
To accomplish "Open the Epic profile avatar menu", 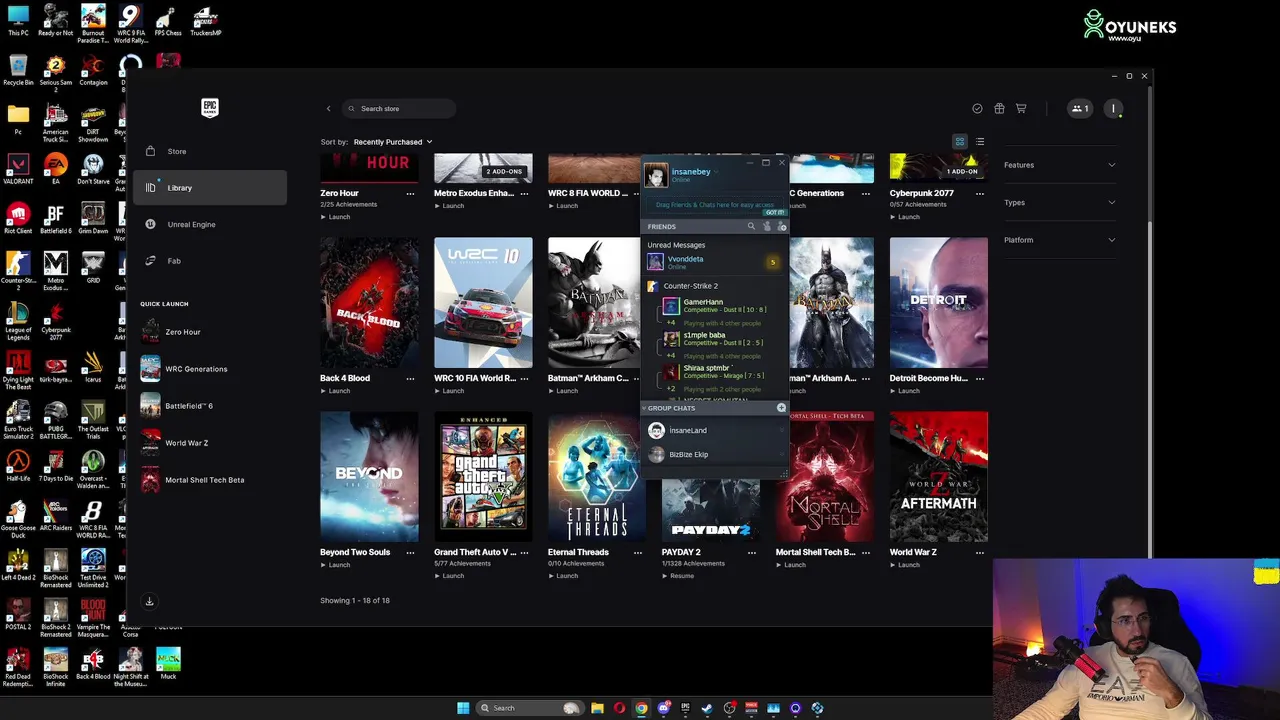I will point(1113,108).
